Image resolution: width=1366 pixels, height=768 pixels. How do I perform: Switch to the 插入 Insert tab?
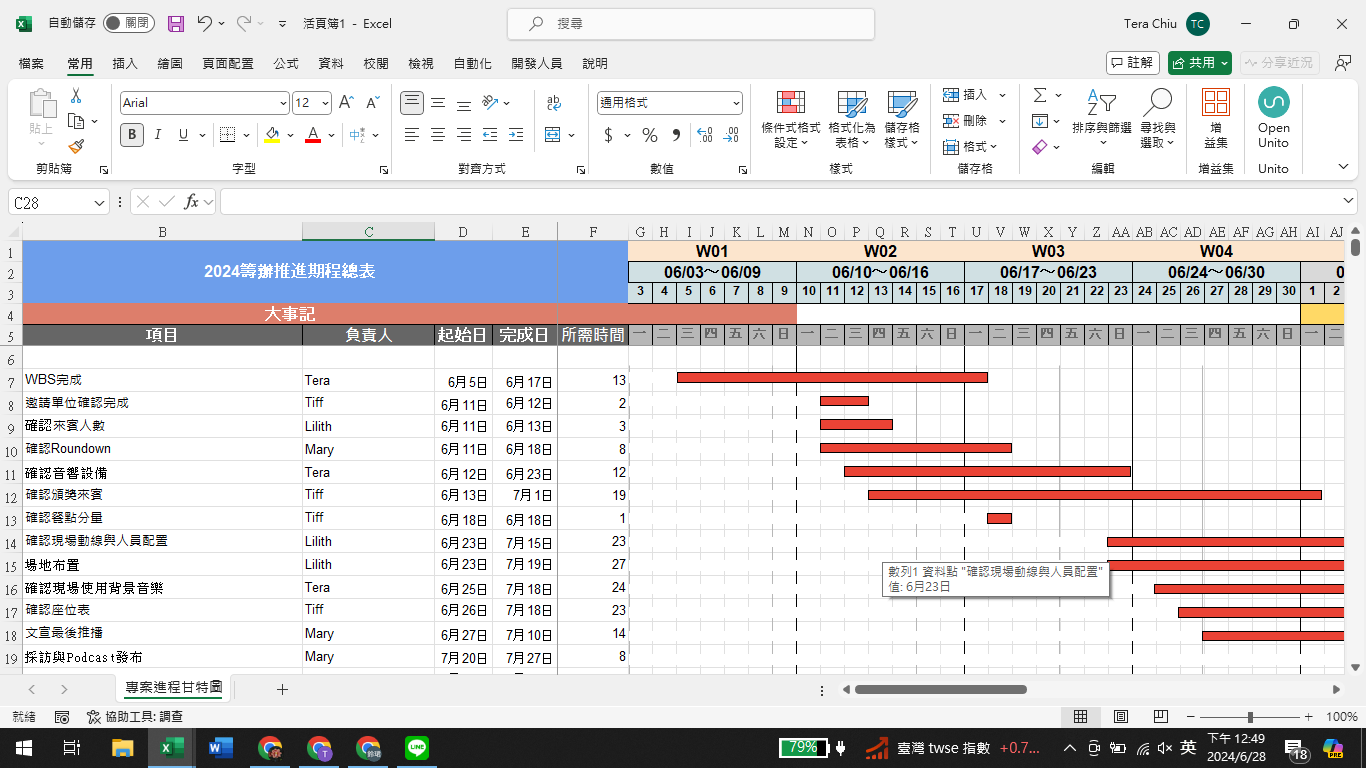point(125,63)
